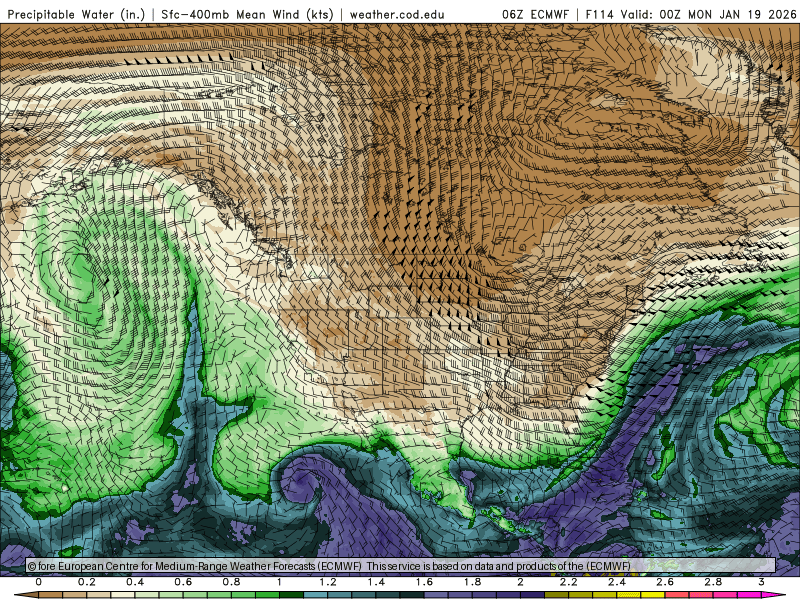The height and width of the screenshot is (600, 800).
Task: Click the '0.4' color scale label
Action: (x=135, y=582)
